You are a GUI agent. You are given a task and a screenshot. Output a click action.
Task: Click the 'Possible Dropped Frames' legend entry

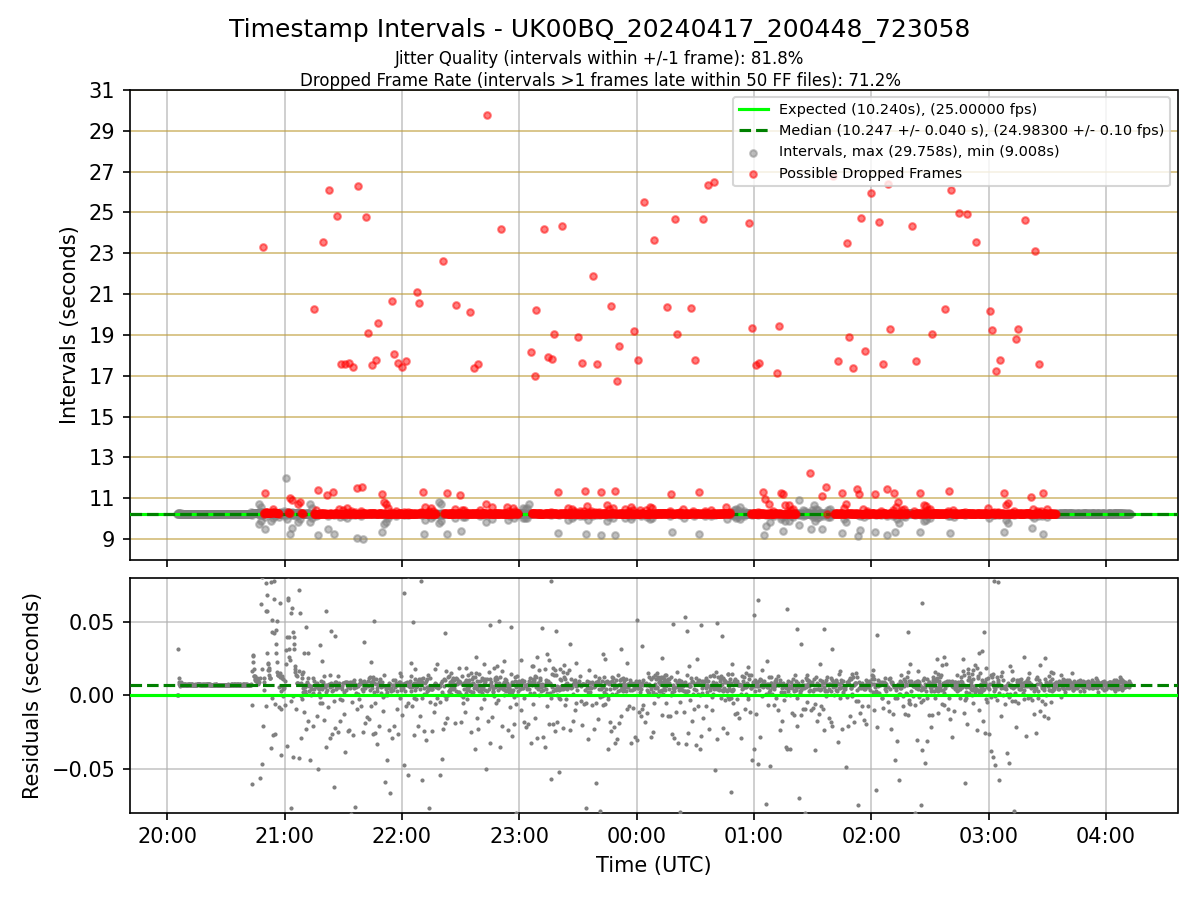coord(870,173)
